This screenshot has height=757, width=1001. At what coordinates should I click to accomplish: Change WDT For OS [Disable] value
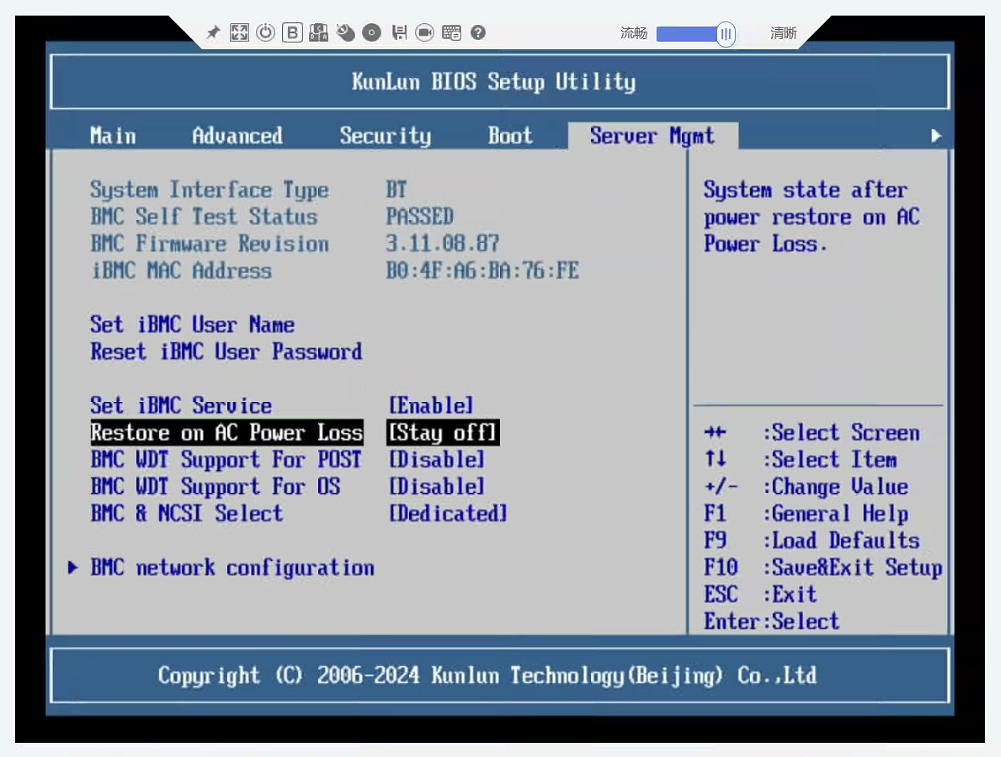coord(437,486)
